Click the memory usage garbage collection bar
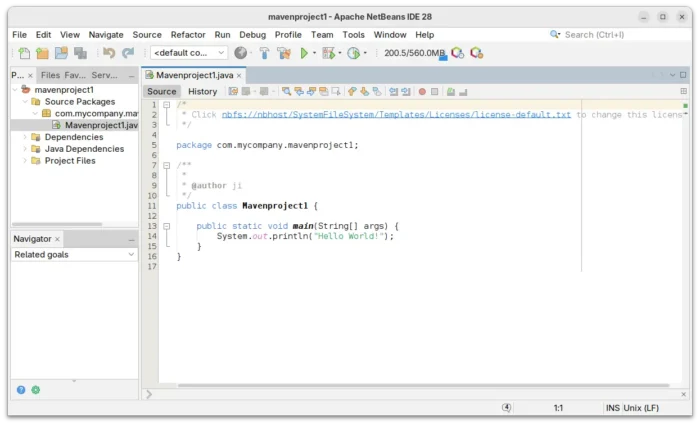This screenshot has width=700, height=425. pyautogui.click(x=413, y=53)
